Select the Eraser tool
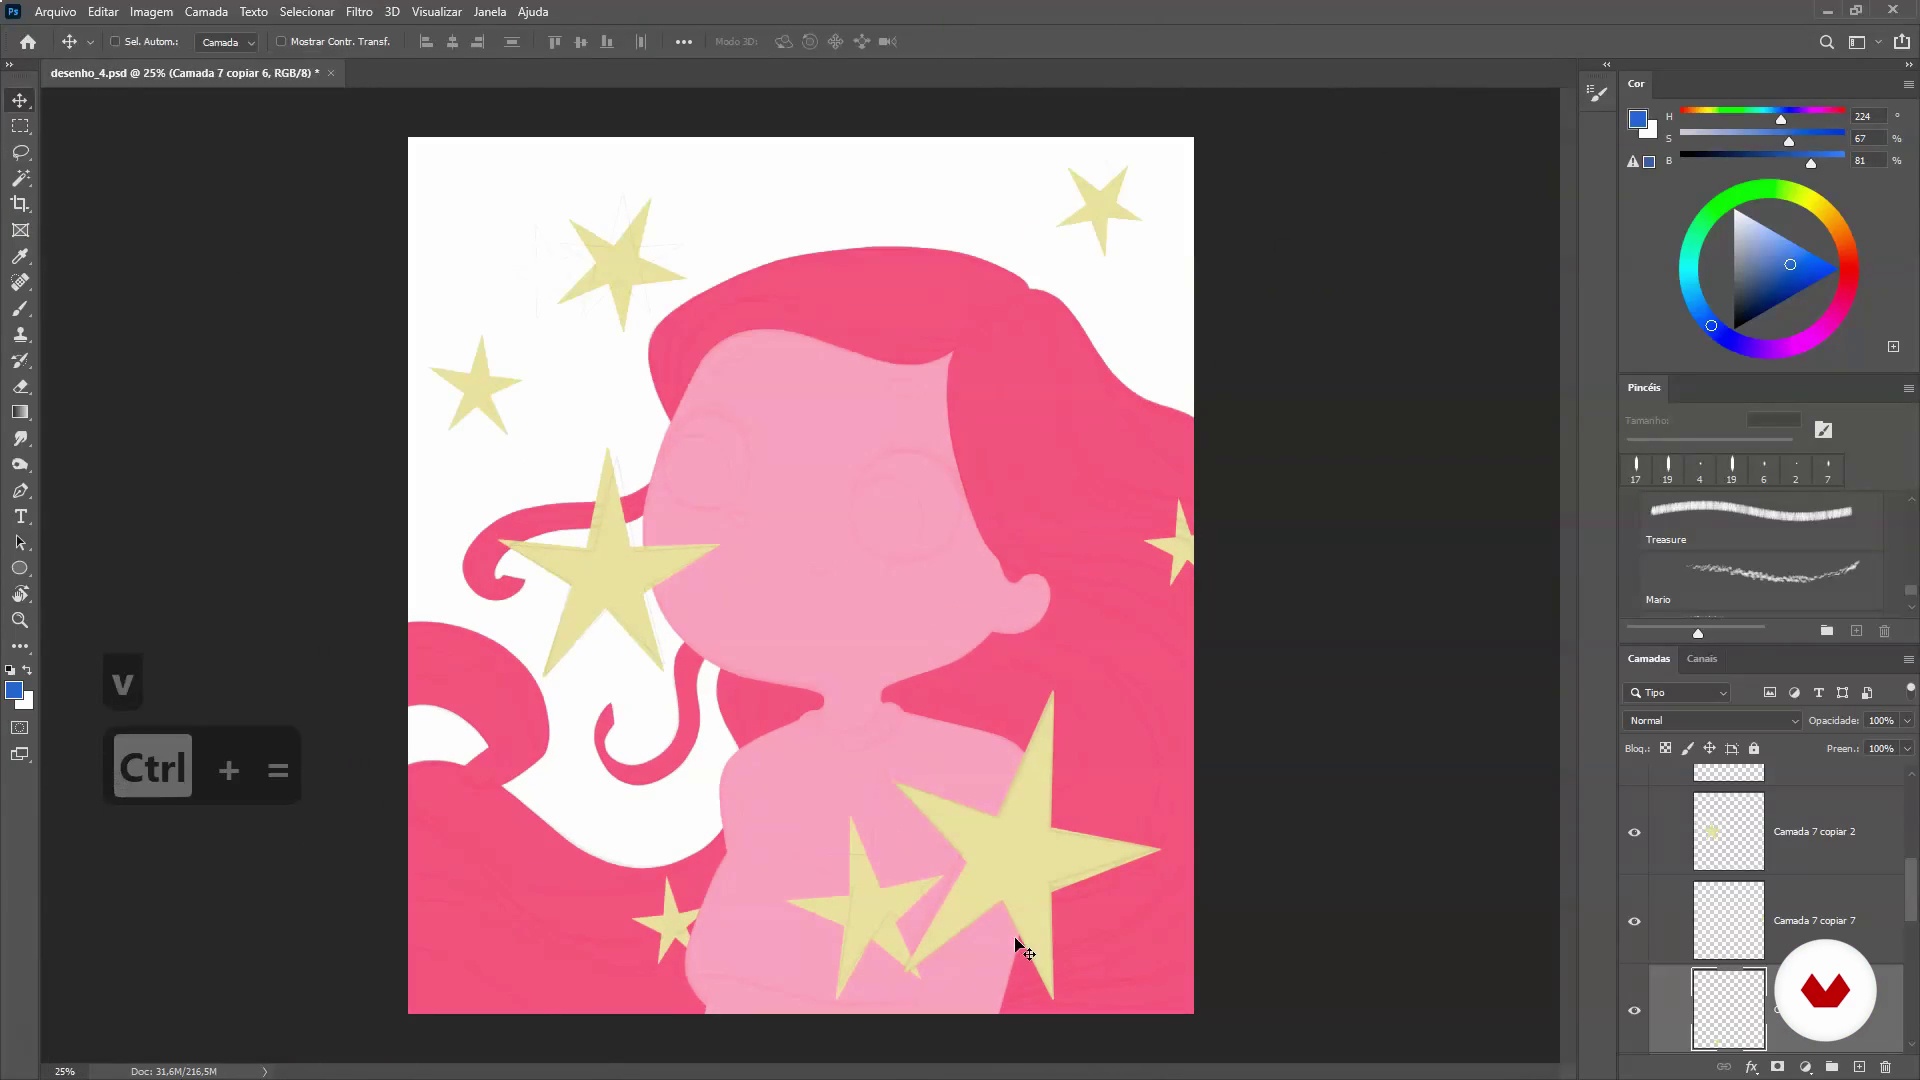The width and height of the screenshot is (1920, 1080). click(20, 386)
